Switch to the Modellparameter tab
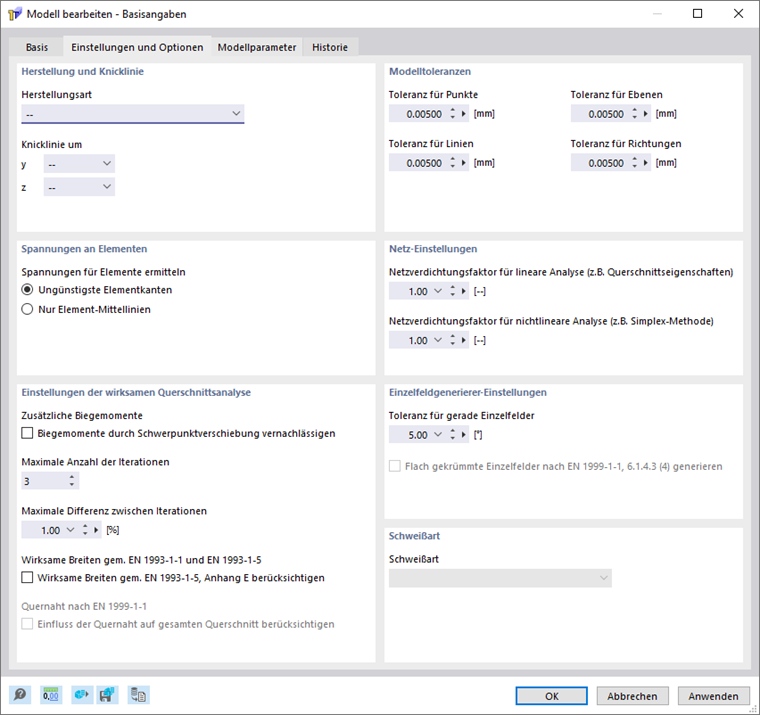 (x=257, y=47)
